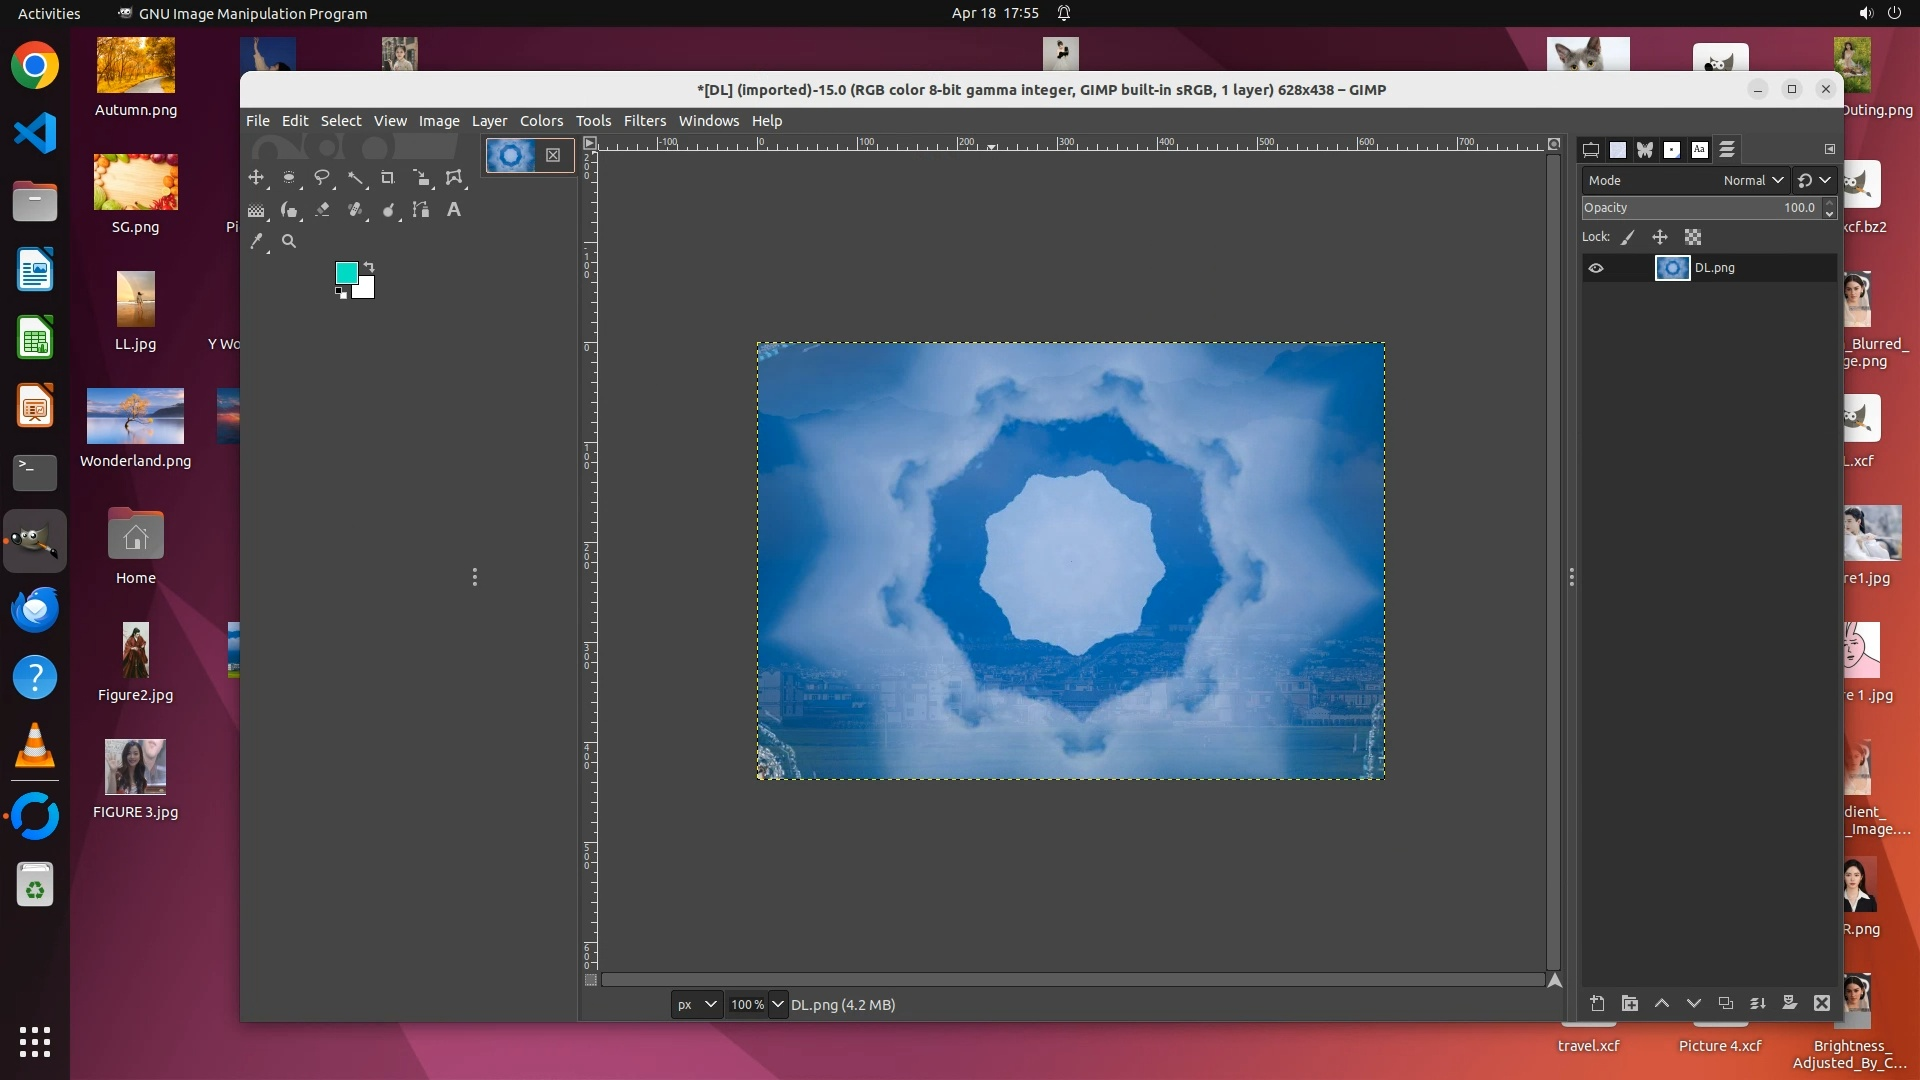Add a layer mask using mask icon
Screen dimensions: 1920x1080
(1790, 1003)
